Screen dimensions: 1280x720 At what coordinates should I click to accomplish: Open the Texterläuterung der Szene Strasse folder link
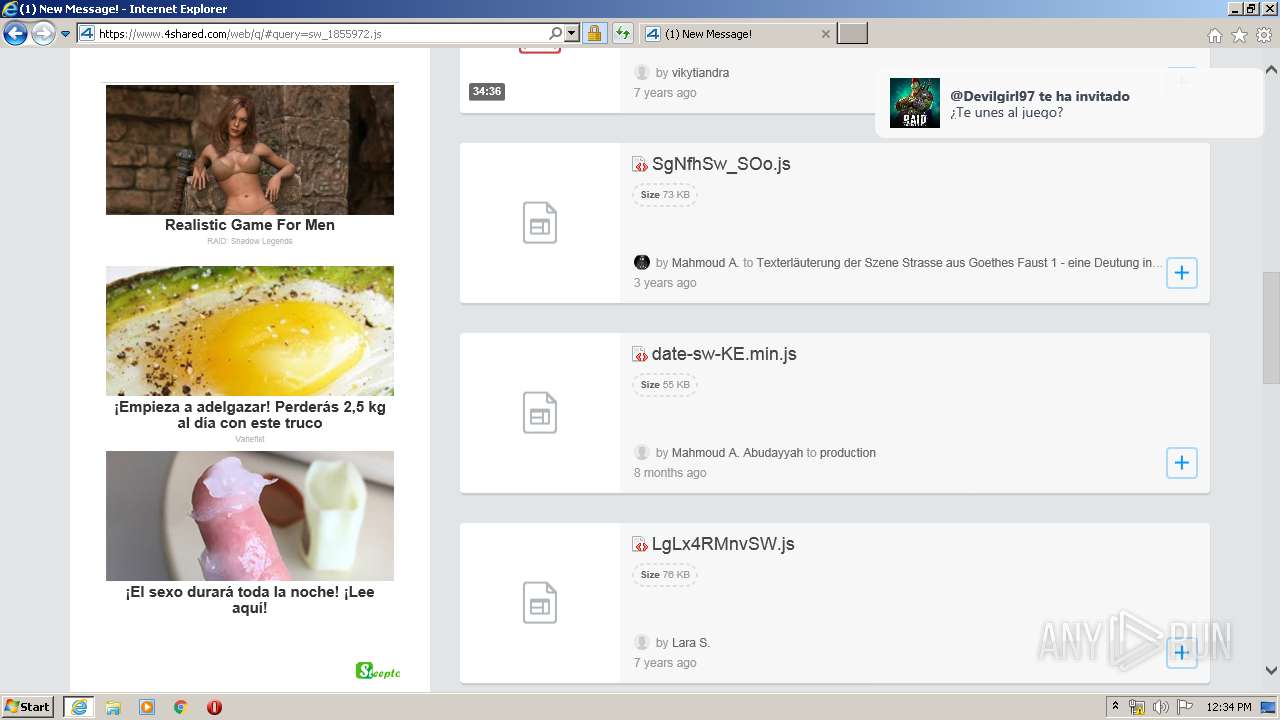(960, 263)
